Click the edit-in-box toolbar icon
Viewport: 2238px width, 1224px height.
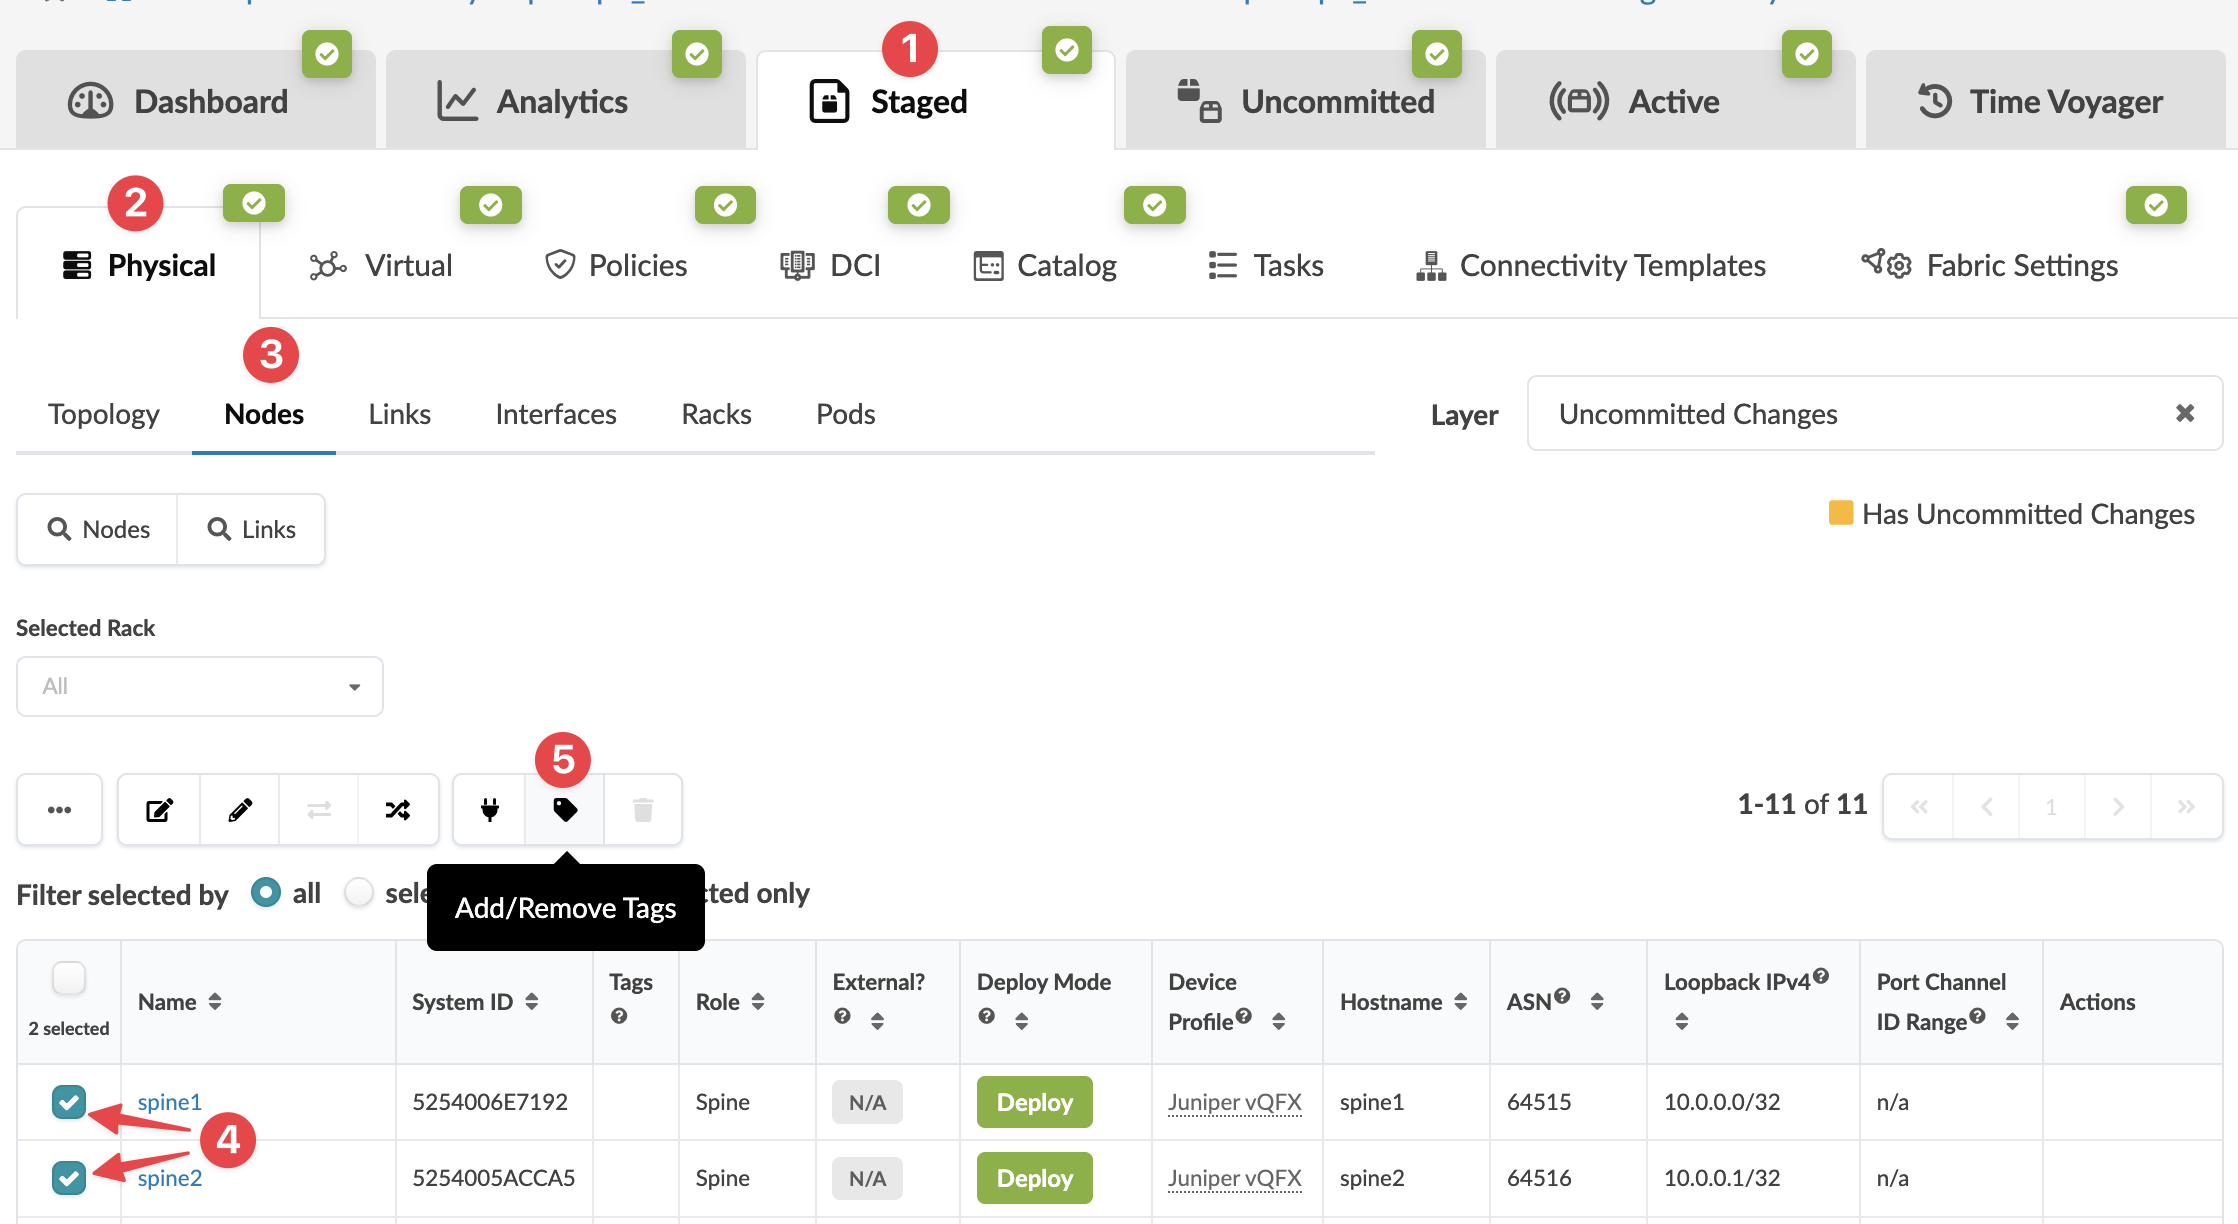(159, 809)
